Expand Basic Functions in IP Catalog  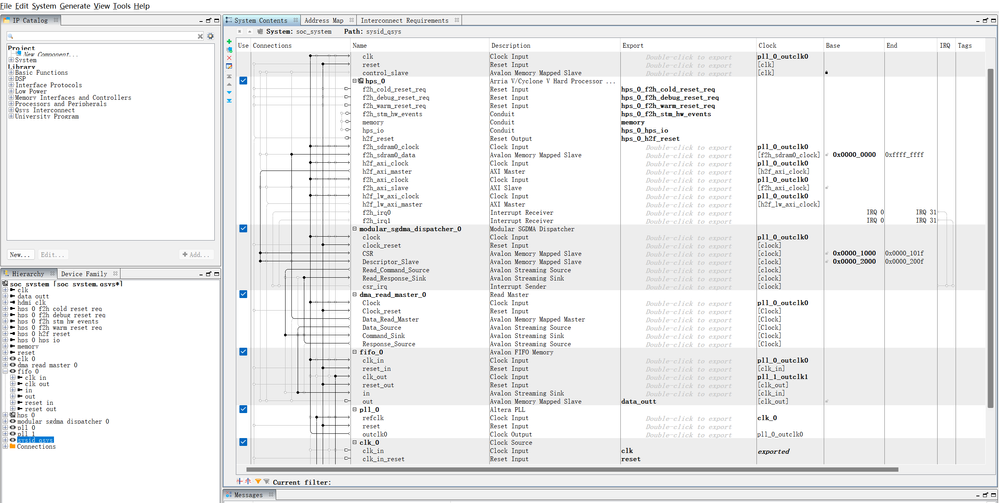(11, 73)
